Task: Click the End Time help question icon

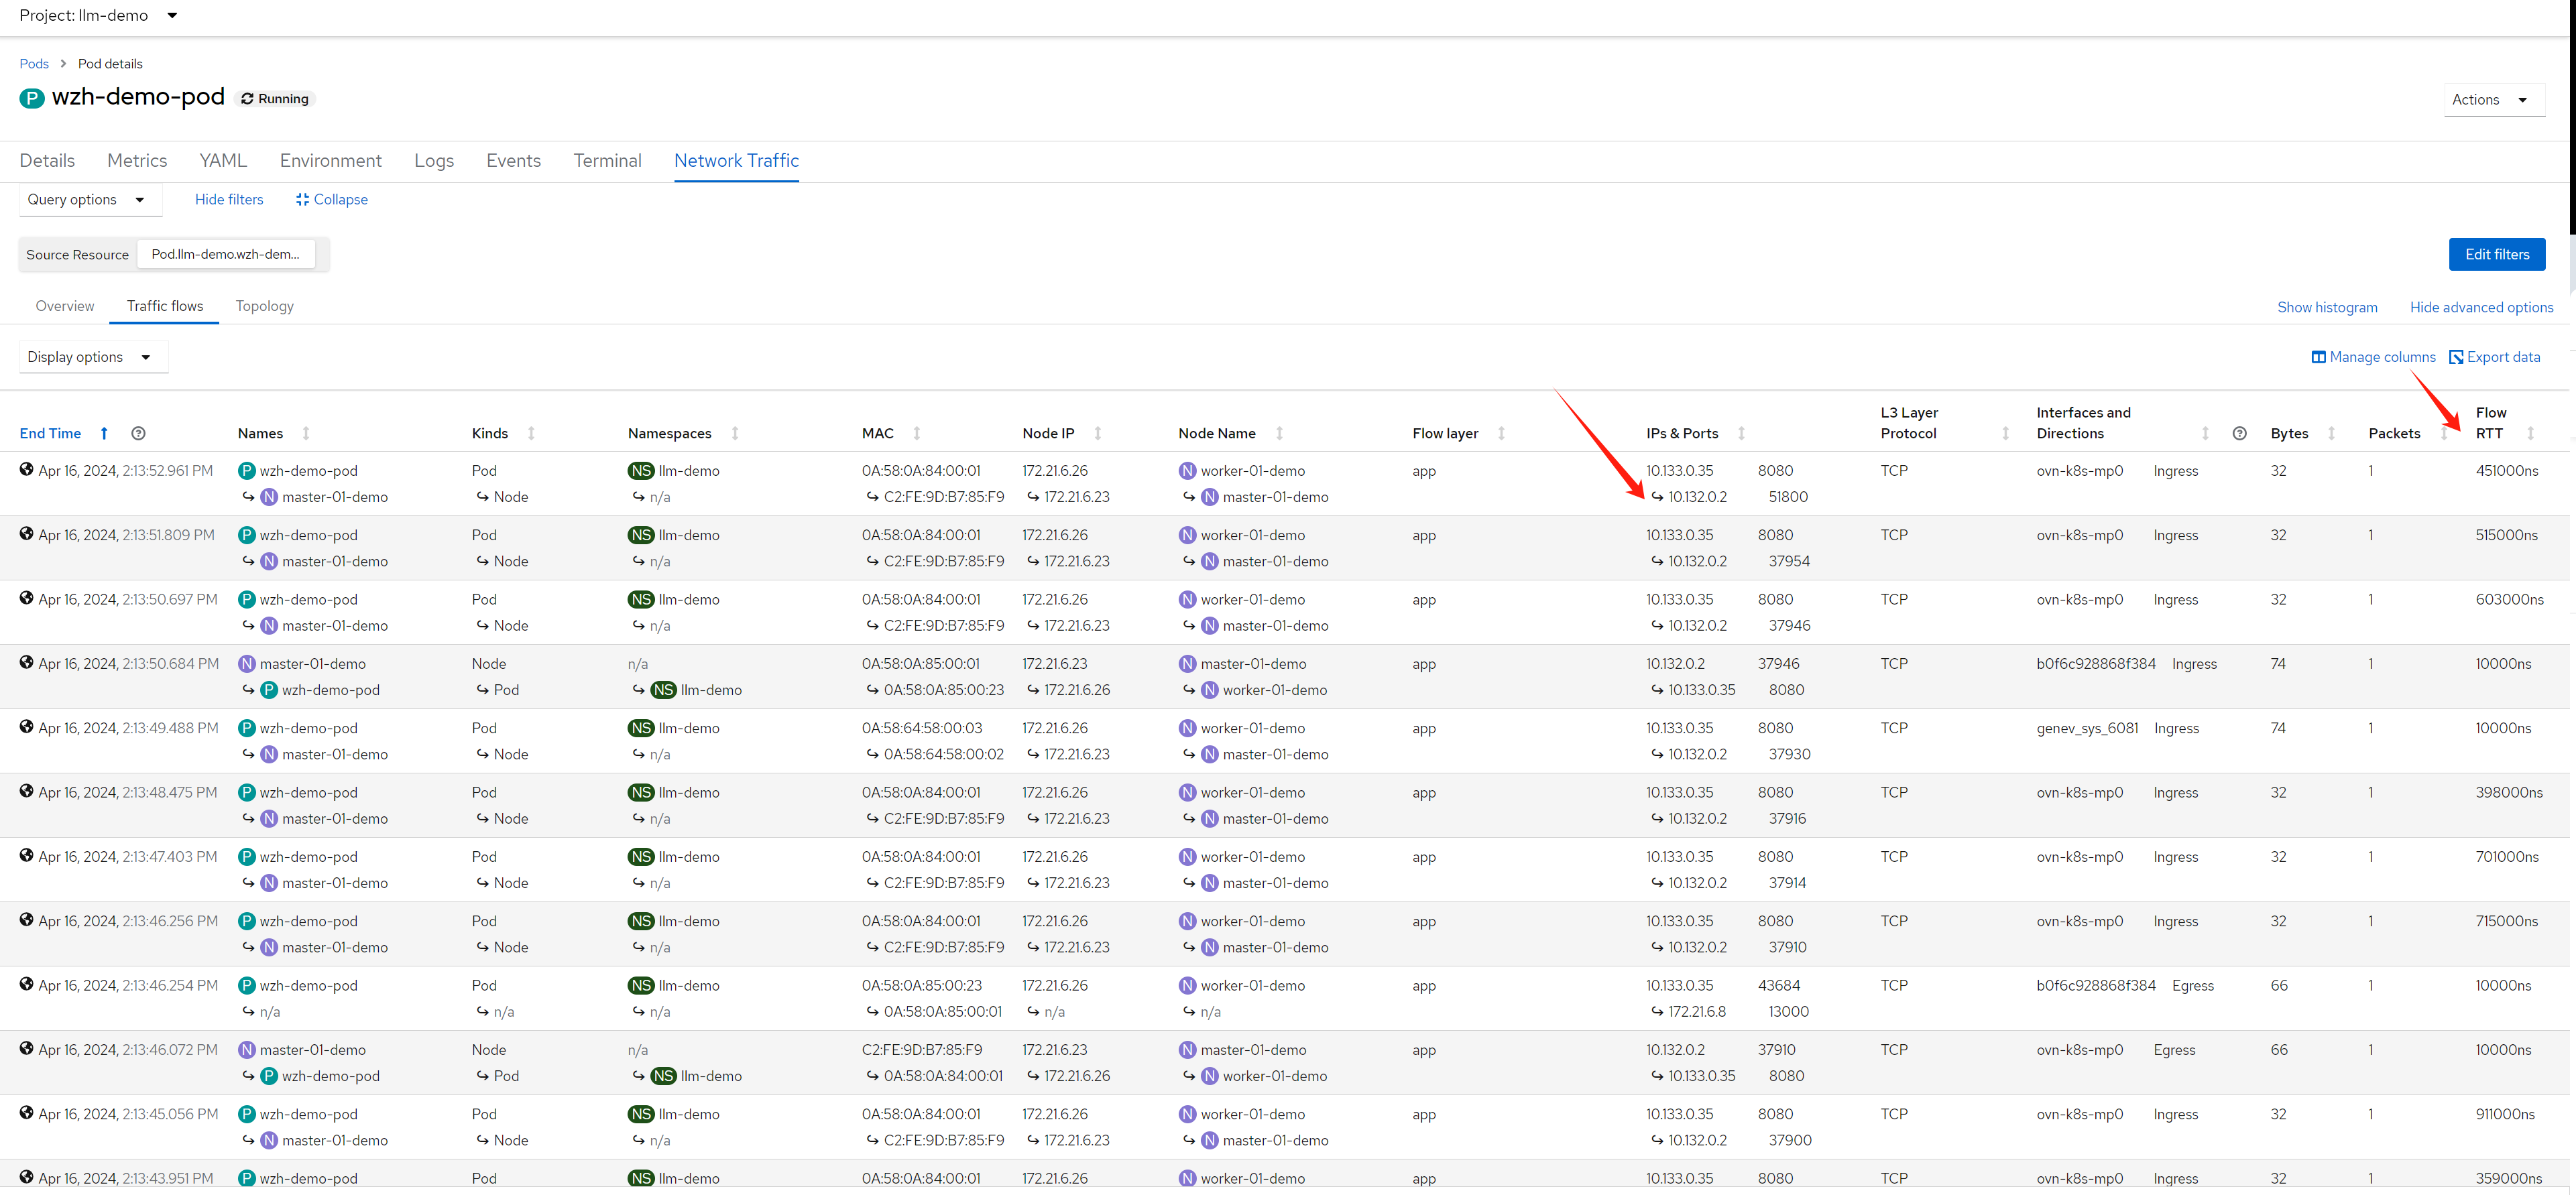Action: [138, 433]
